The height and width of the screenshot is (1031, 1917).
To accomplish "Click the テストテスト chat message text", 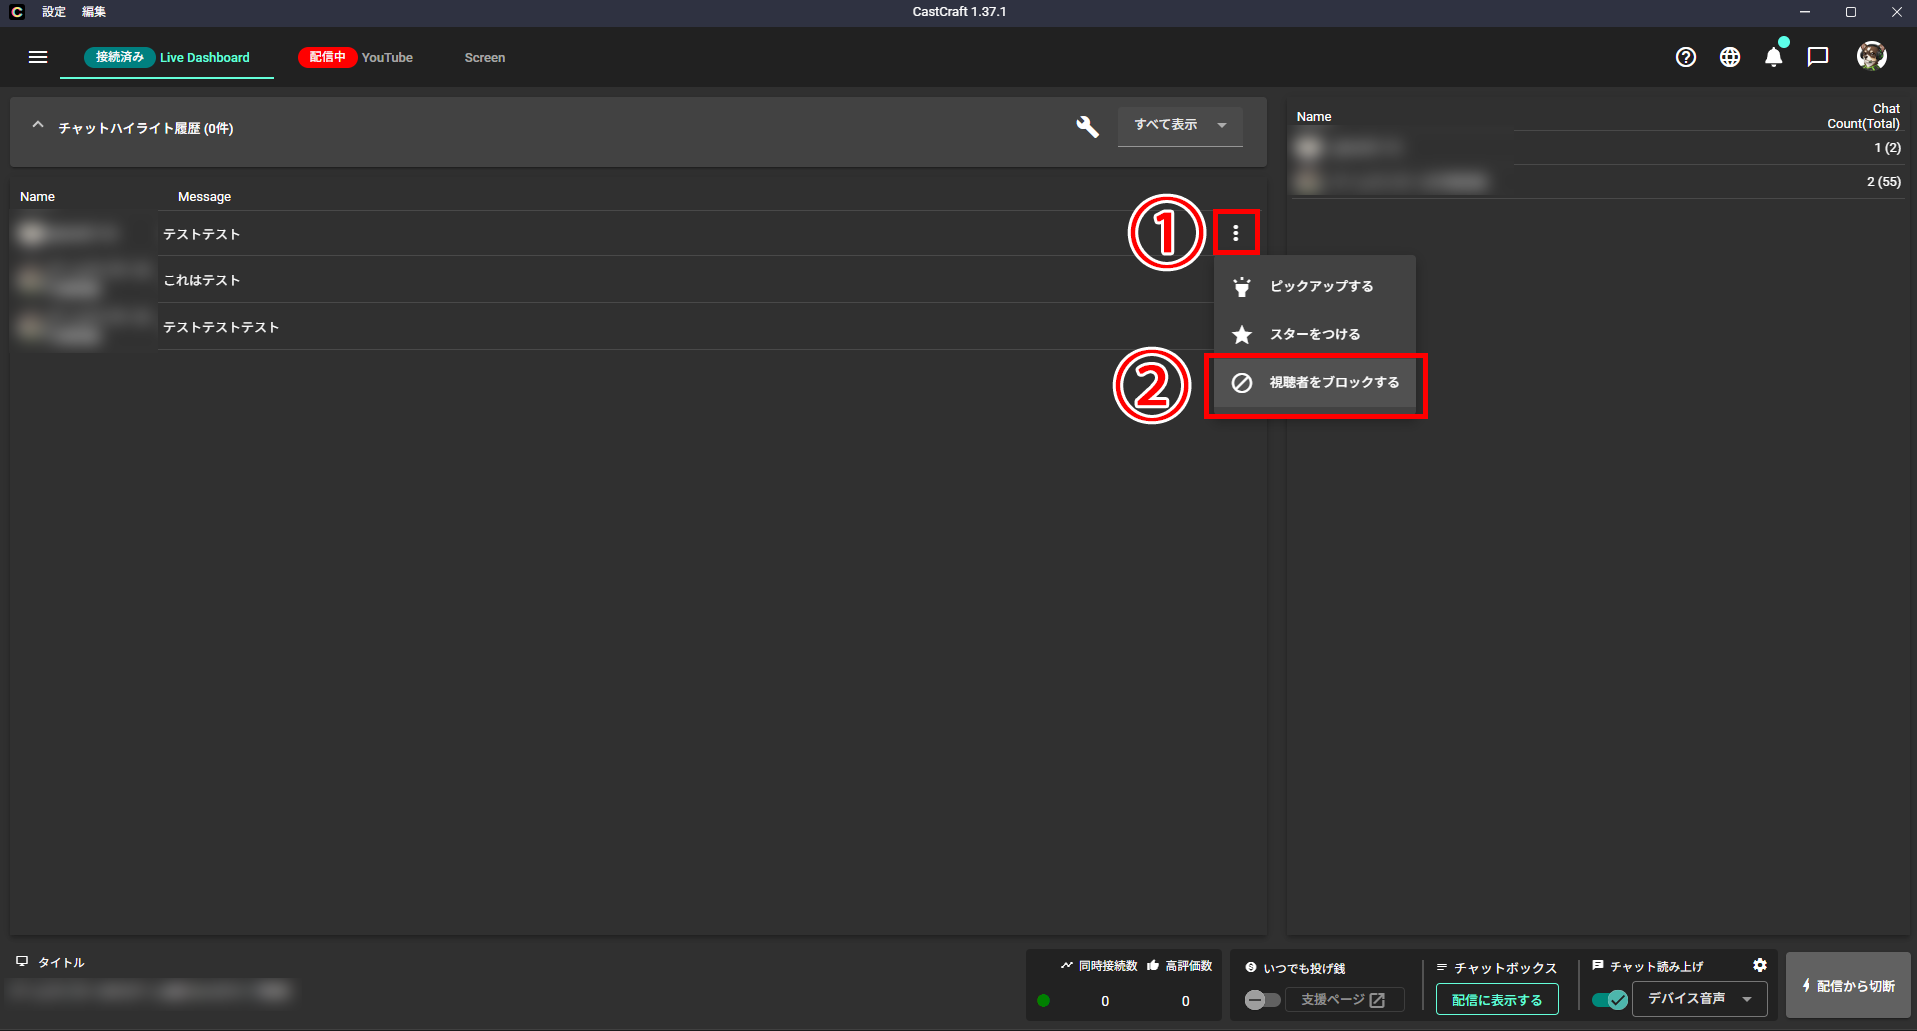I will point(202,234).
